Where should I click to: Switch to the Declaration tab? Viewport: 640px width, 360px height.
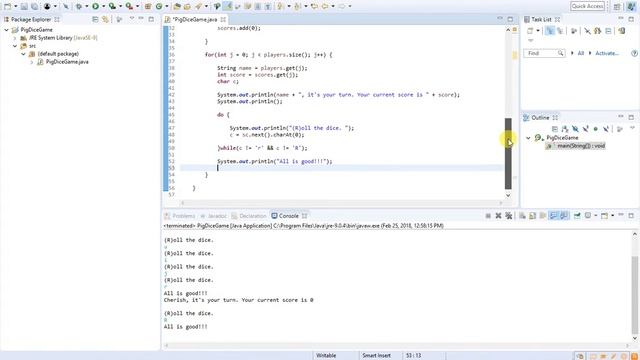(x=249, y=216)
